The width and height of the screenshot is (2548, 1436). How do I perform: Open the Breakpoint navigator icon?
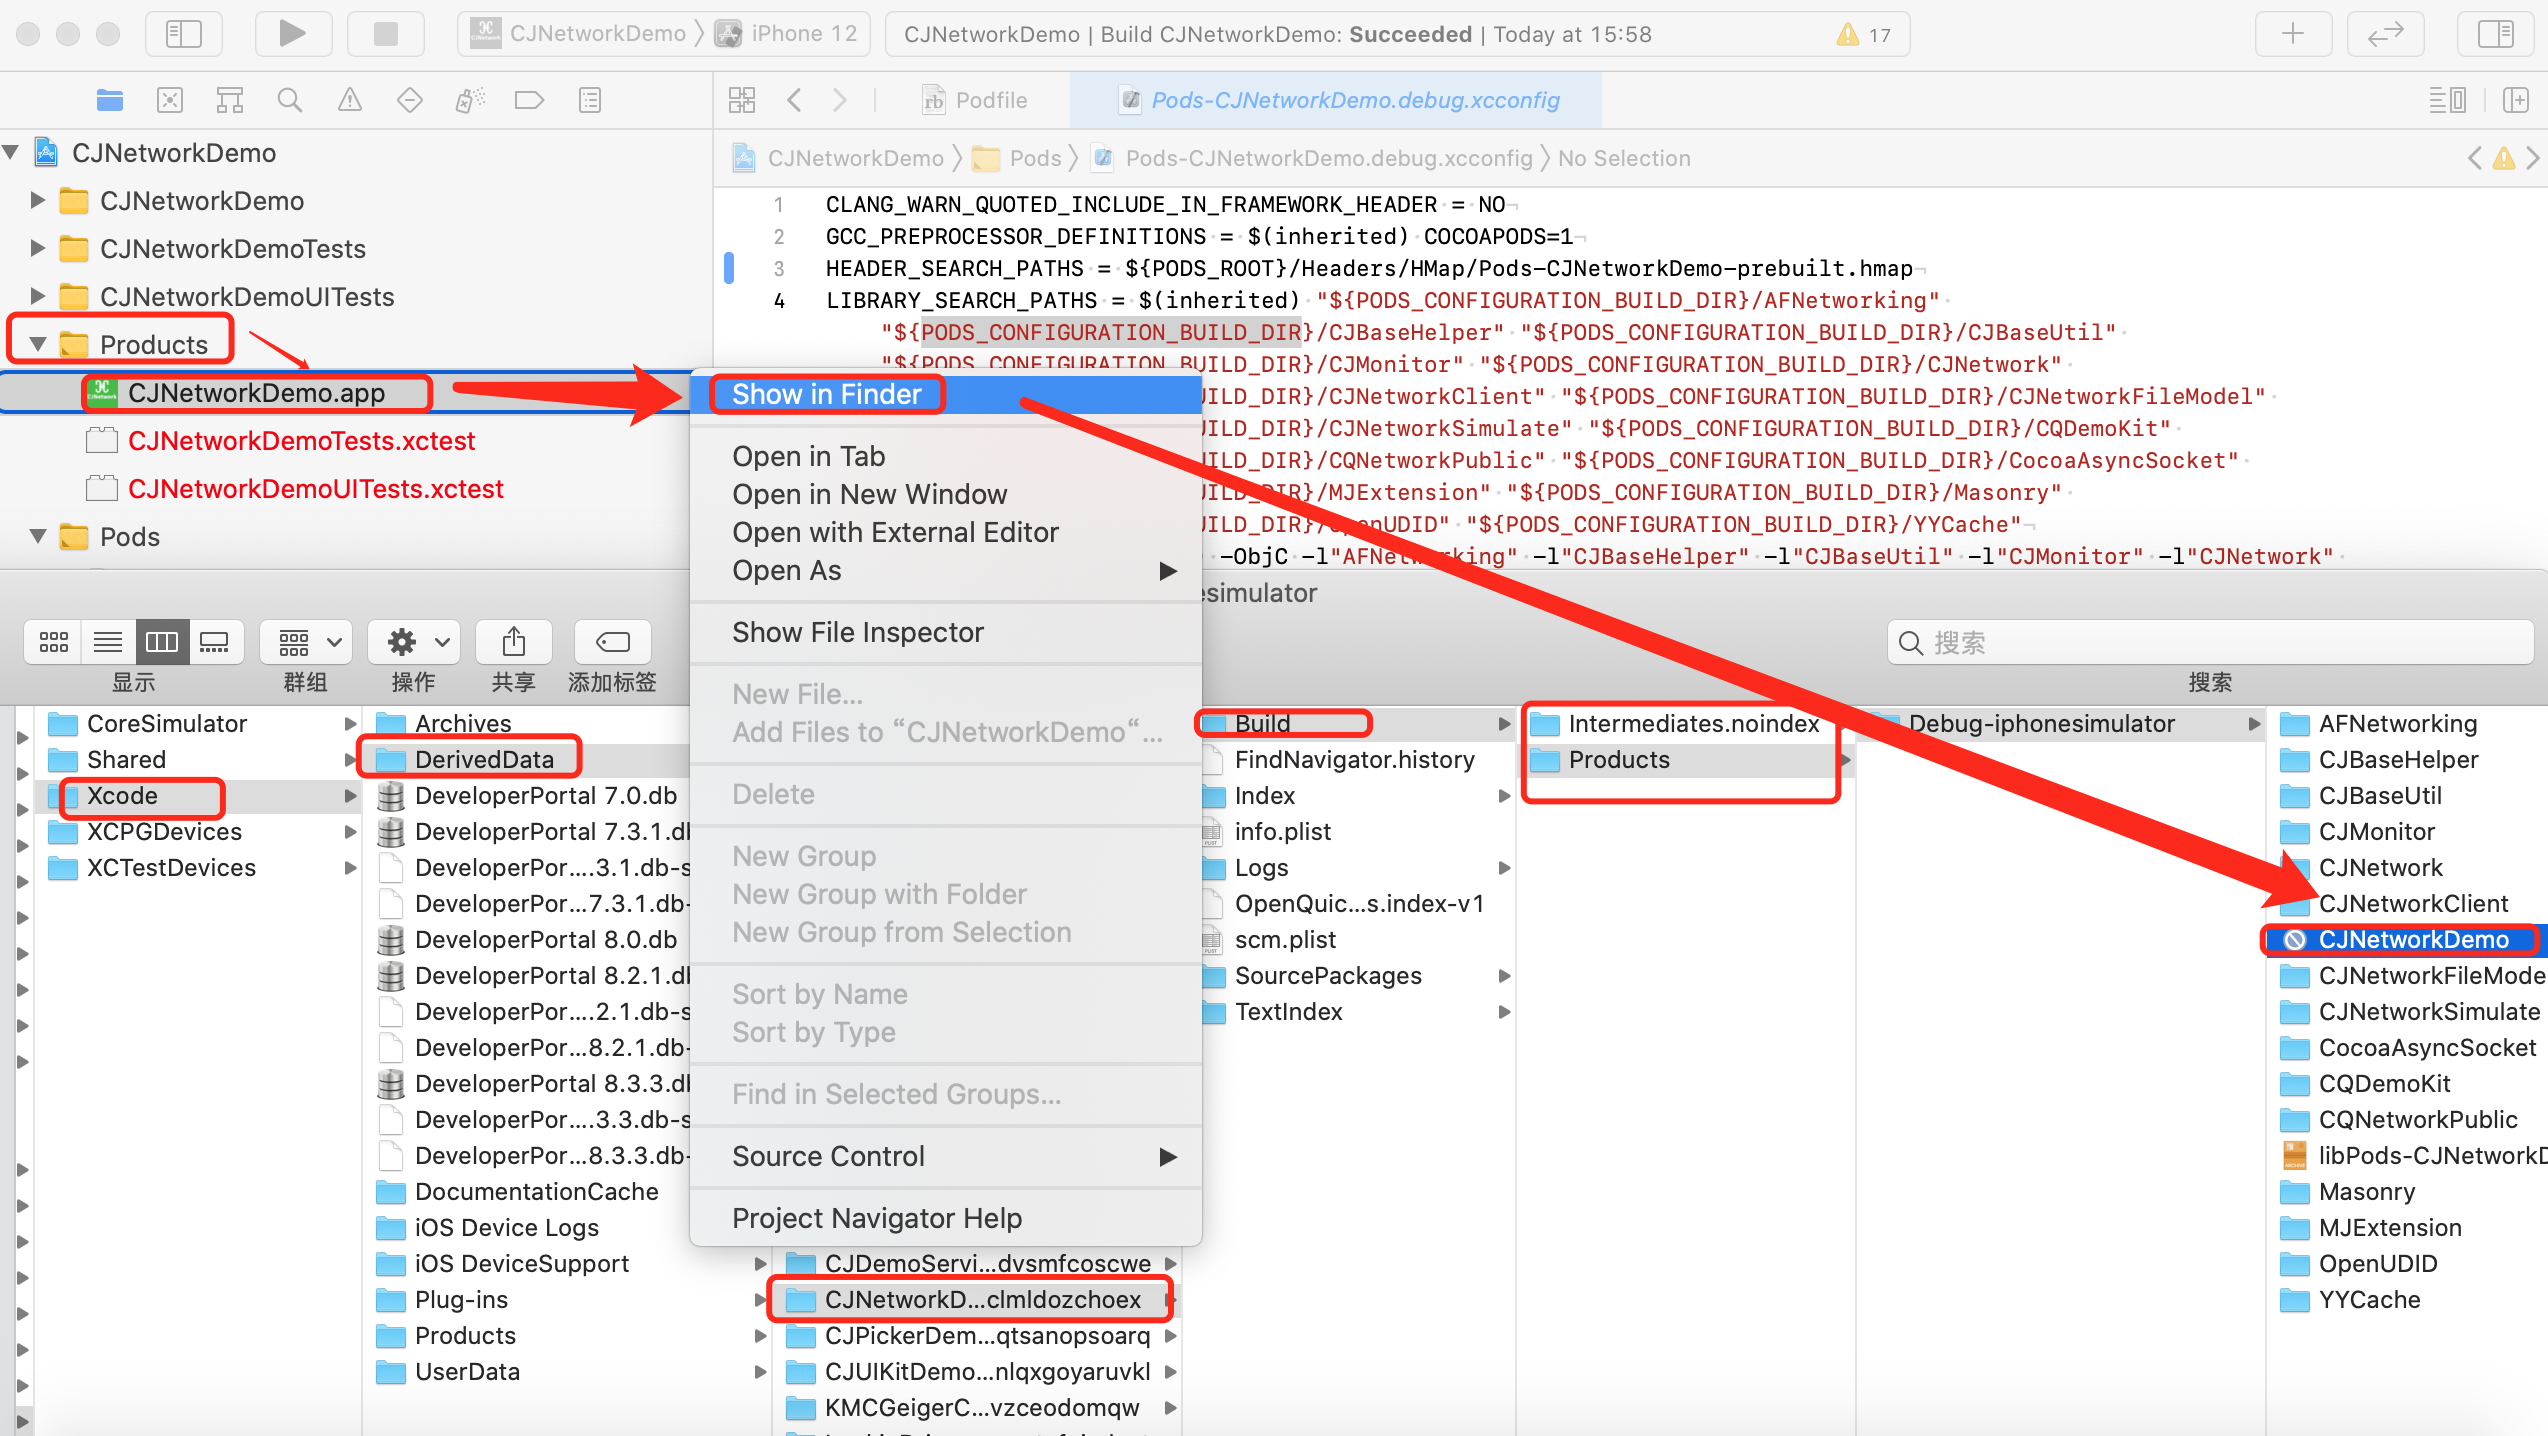(529, 100)
